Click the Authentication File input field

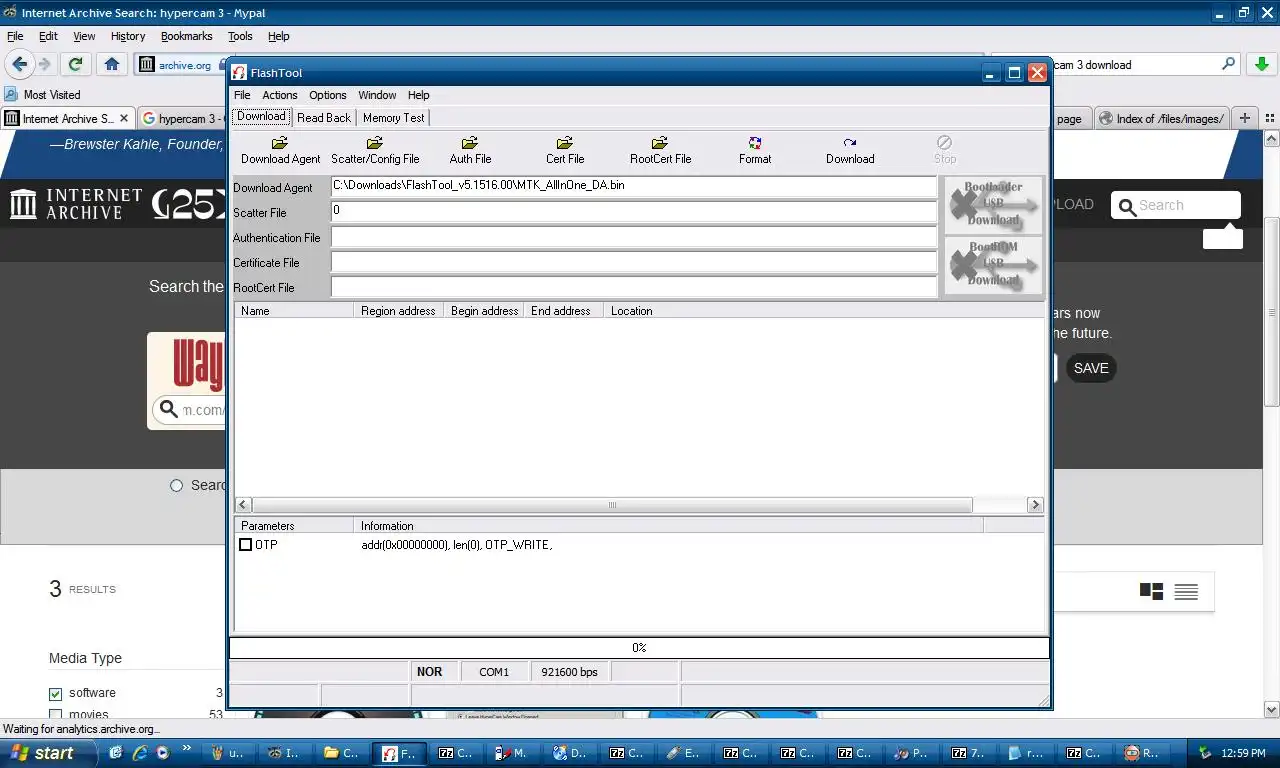(x=634, y=237)
